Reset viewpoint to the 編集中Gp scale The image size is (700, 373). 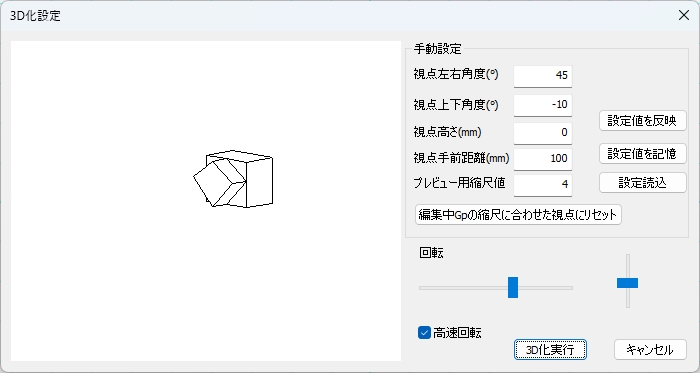[518, 215]
